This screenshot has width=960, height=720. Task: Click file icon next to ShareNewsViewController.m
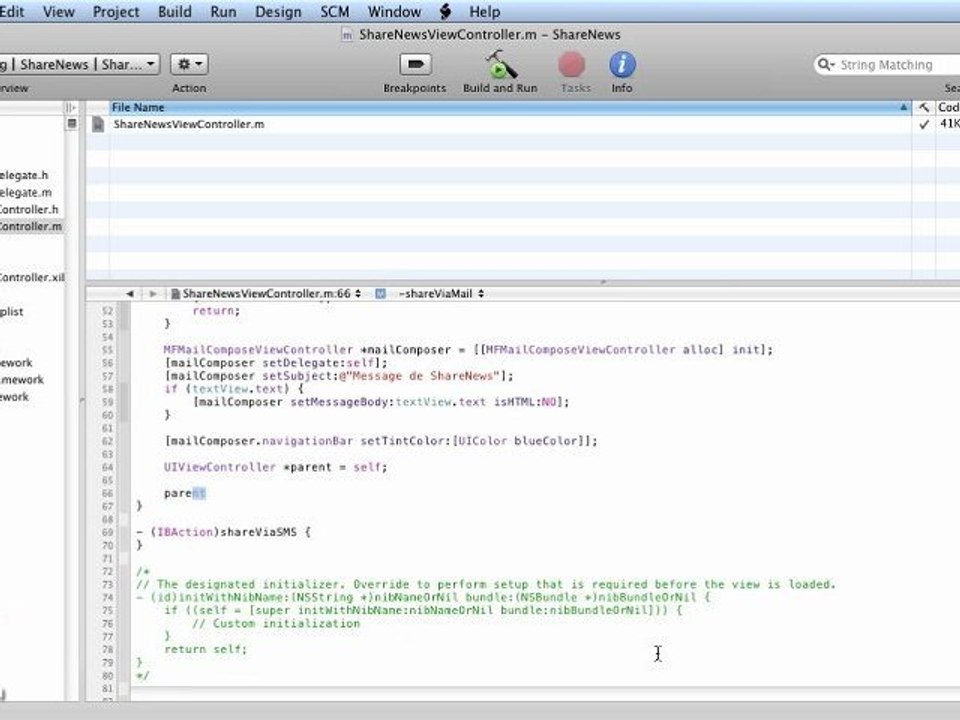[98, 124]
